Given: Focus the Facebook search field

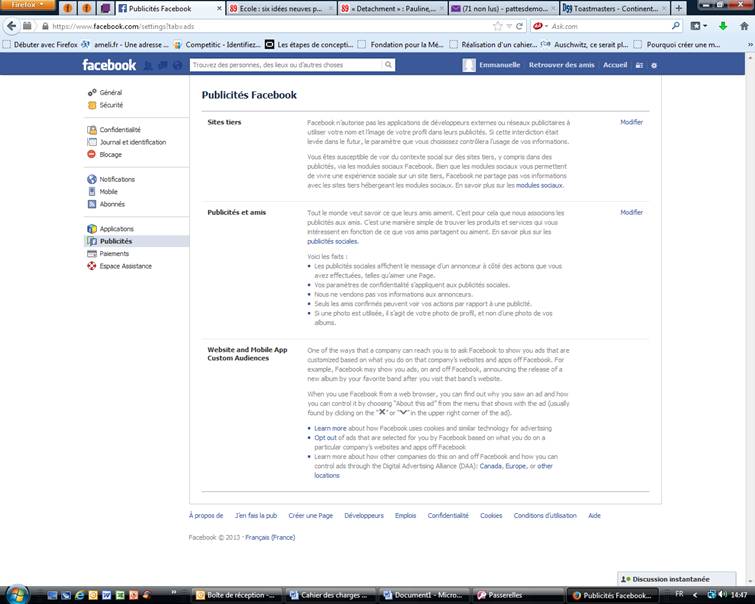Looking at the screenshot, I should click(x=287, y=65).
